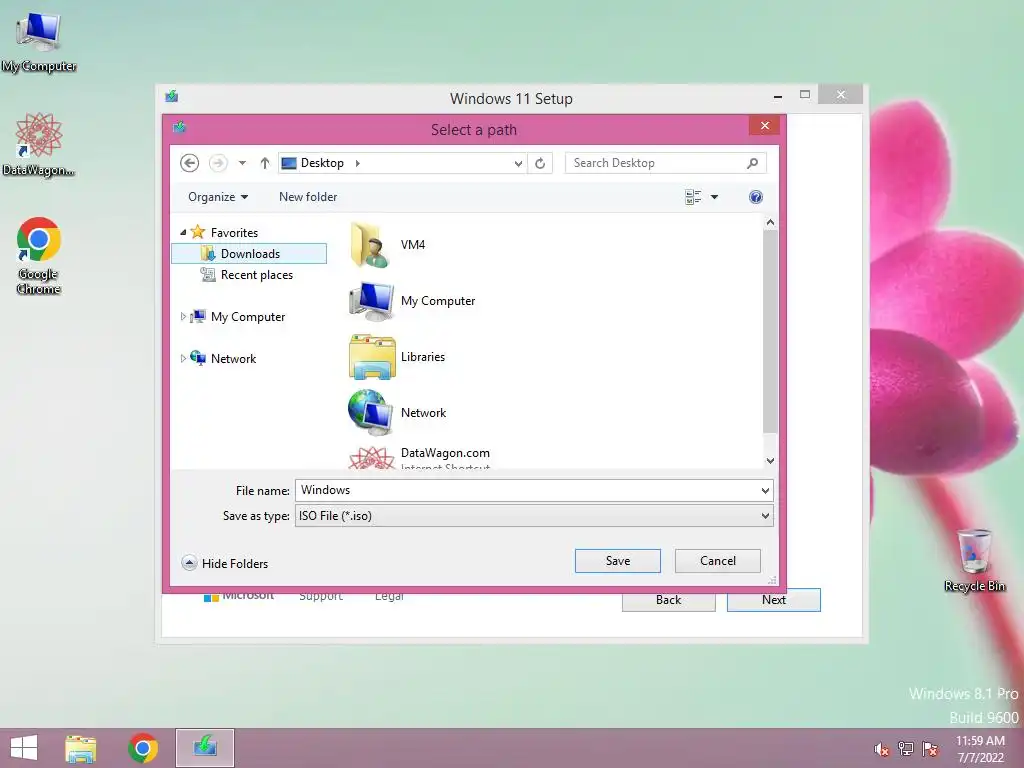The width and height of the screenshot is (1024, 768).
Task: Select Downloads in the navigation pane
Action: coord(249,253)
